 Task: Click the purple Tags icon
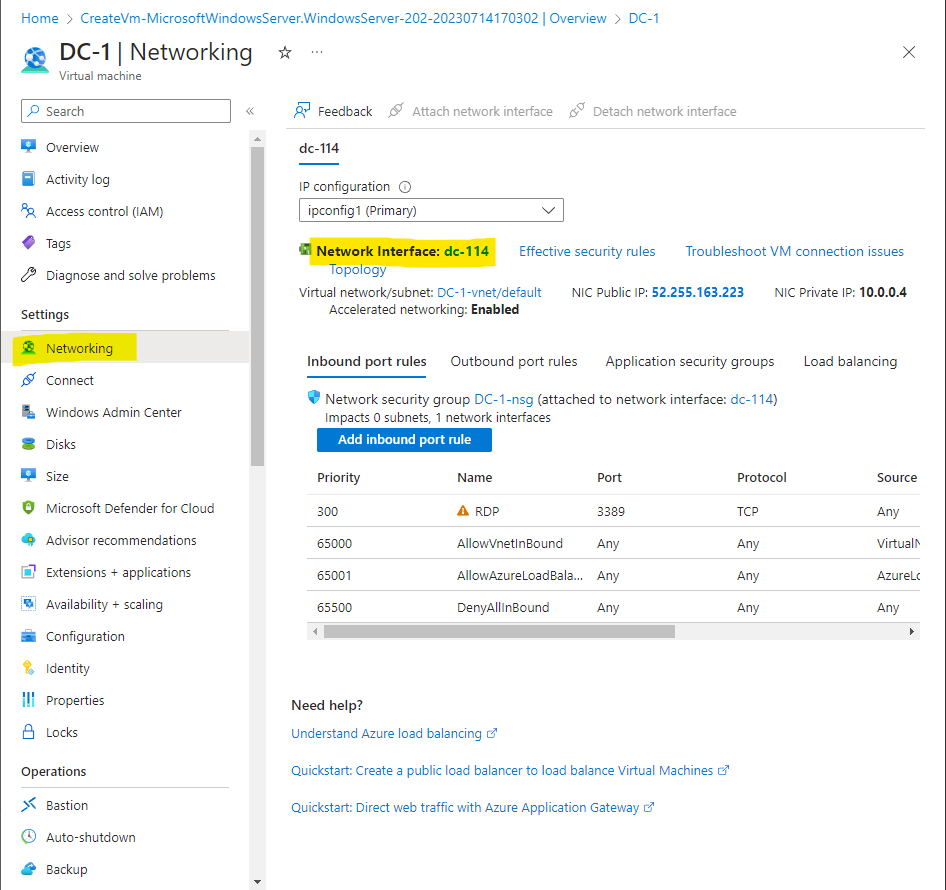[x=28, y=243]
